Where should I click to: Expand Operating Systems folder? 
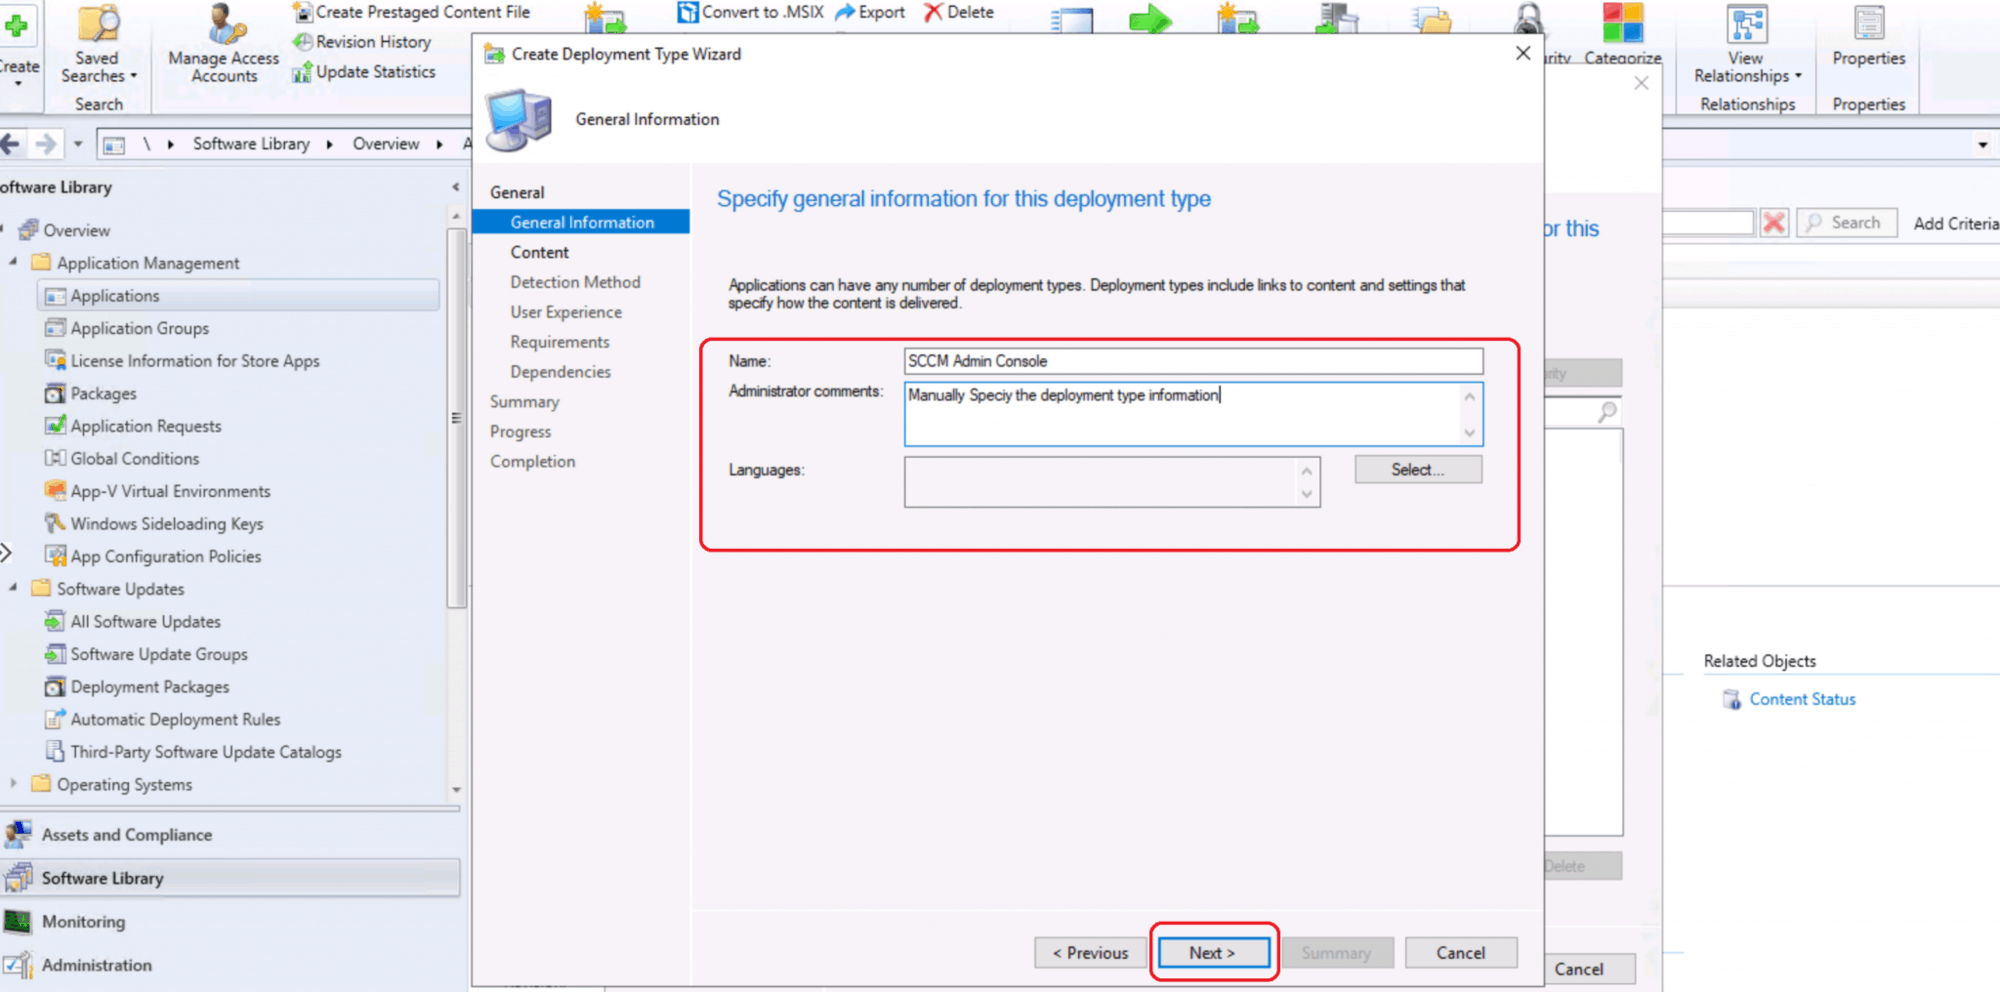[13, 784]
